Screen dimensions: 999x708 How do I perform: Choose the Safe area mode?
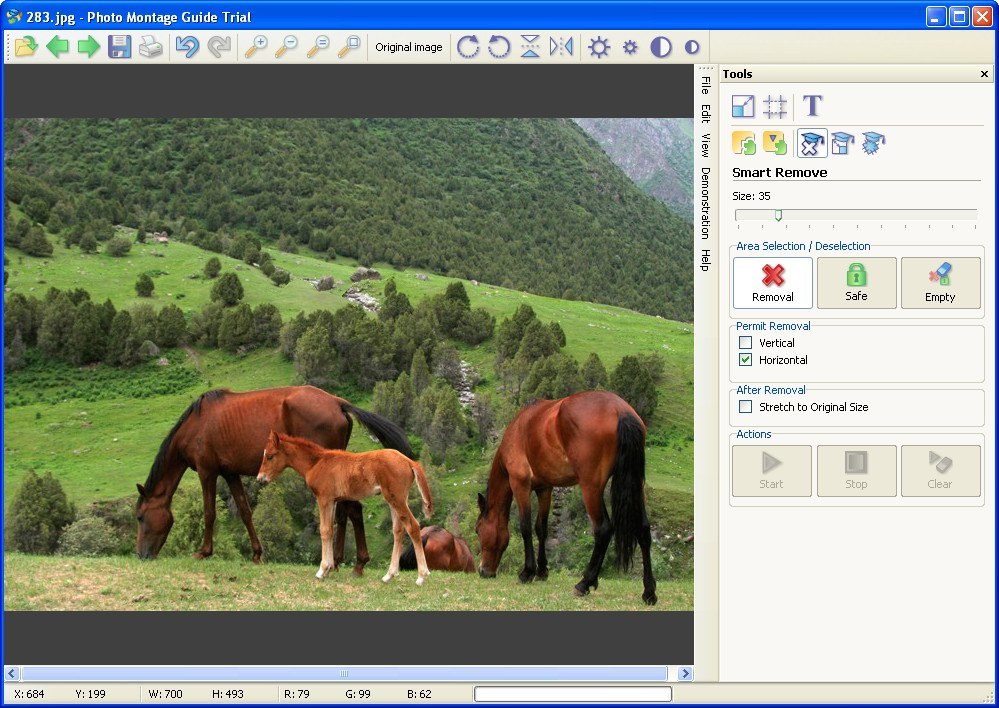point(856,283)
